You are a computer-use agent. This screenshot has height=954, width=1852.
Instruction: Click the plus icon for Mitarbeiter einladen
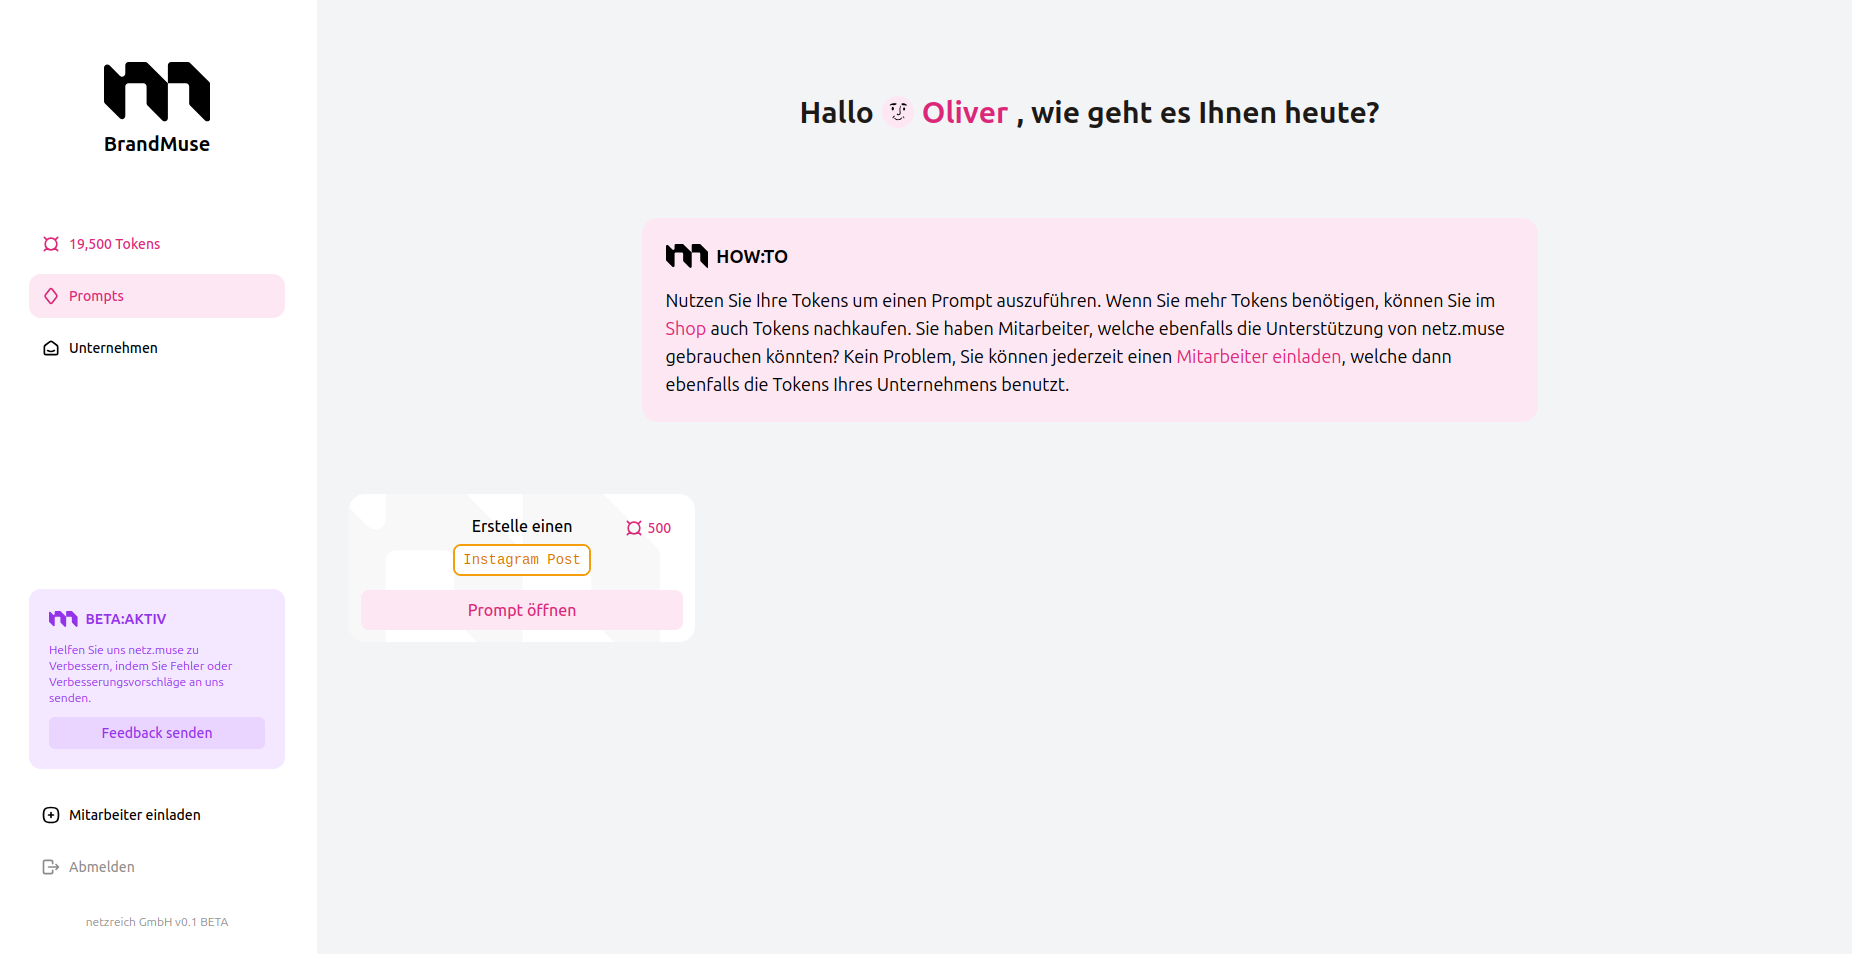point(51,815)
